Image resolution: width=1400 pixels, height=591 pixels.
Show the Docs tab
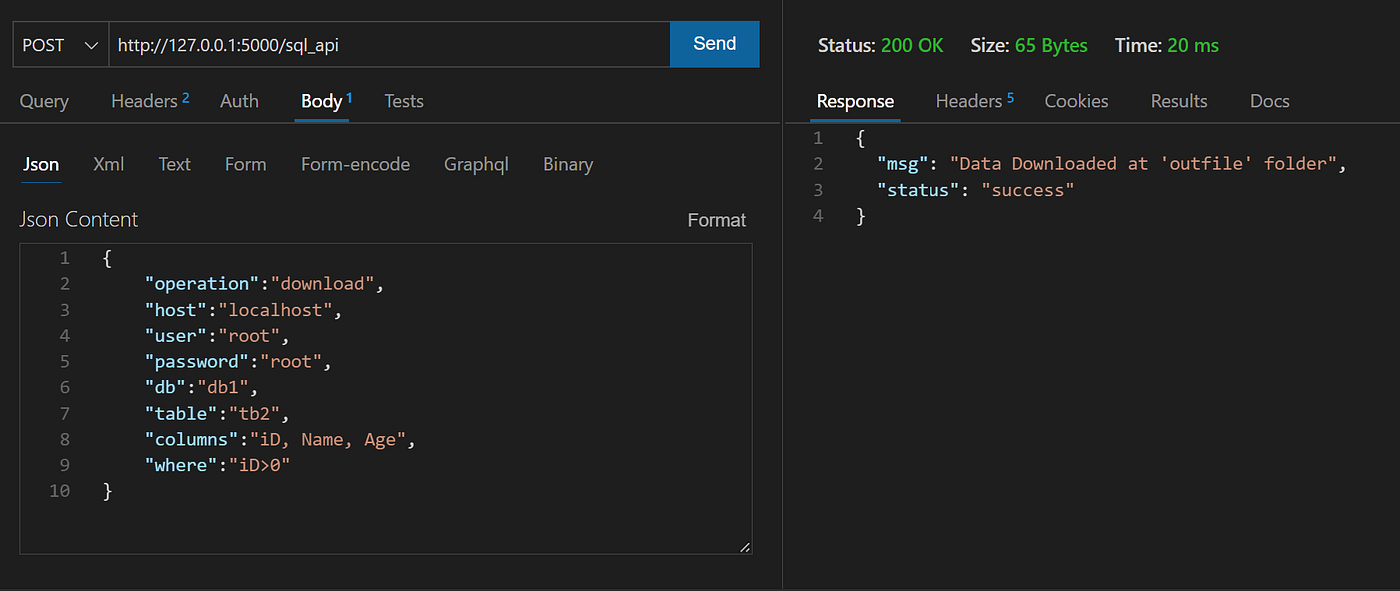1269,101
